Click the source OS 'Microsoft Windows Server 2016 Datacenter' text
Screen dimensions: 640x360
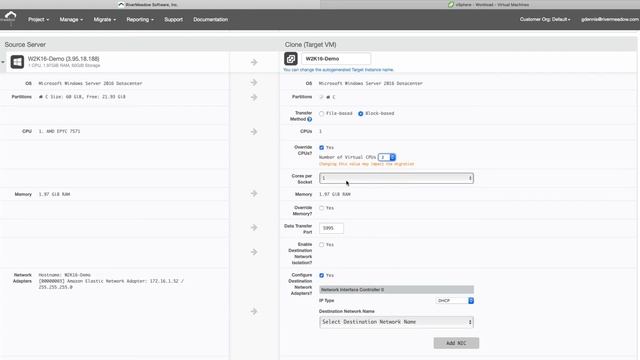(x=90, y=83)
